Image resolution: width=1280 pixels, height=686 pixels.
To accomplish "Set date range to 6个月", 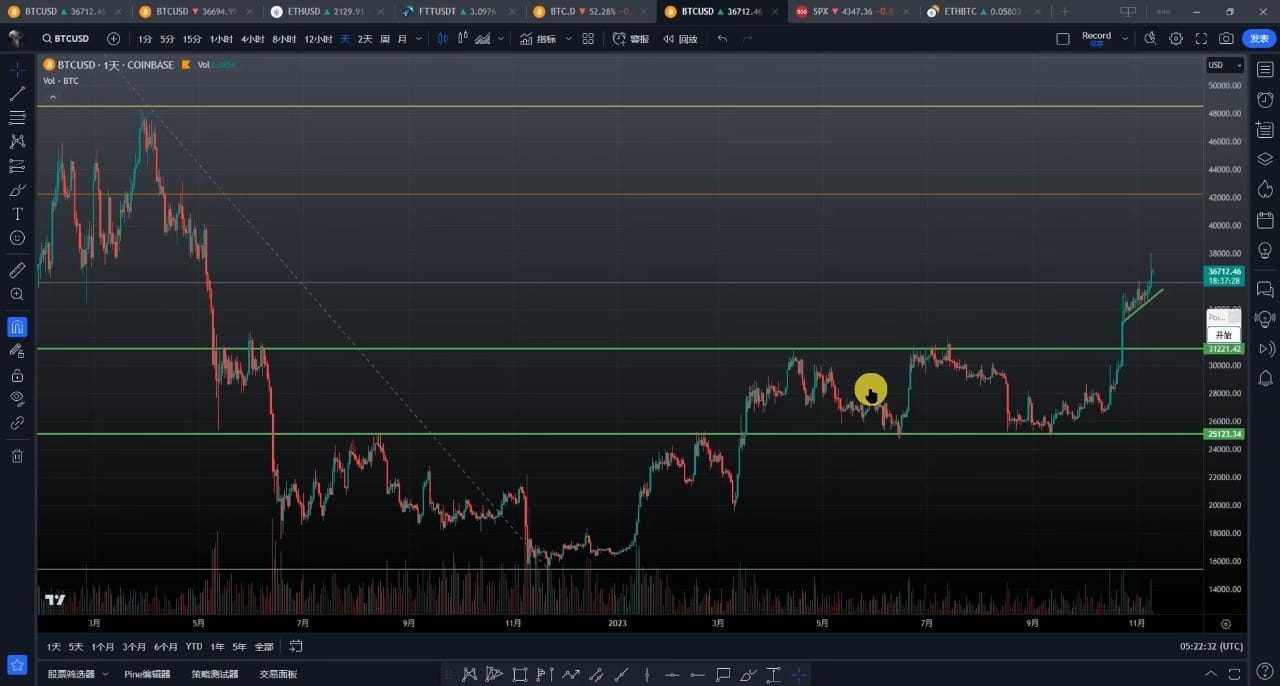I will tap(166, 647).
